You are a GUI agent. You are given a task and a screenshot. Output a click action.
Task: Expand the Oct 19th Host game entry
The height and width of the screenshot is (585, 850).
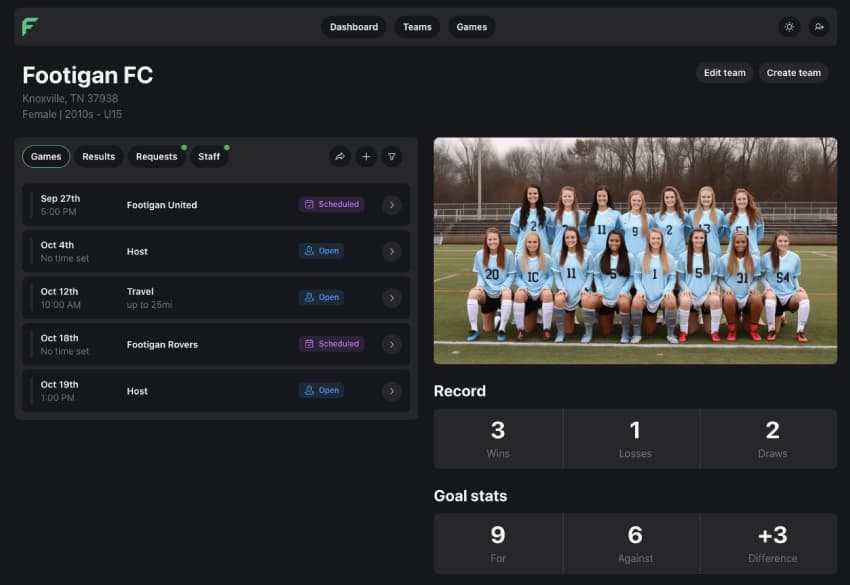click(392, 390)
